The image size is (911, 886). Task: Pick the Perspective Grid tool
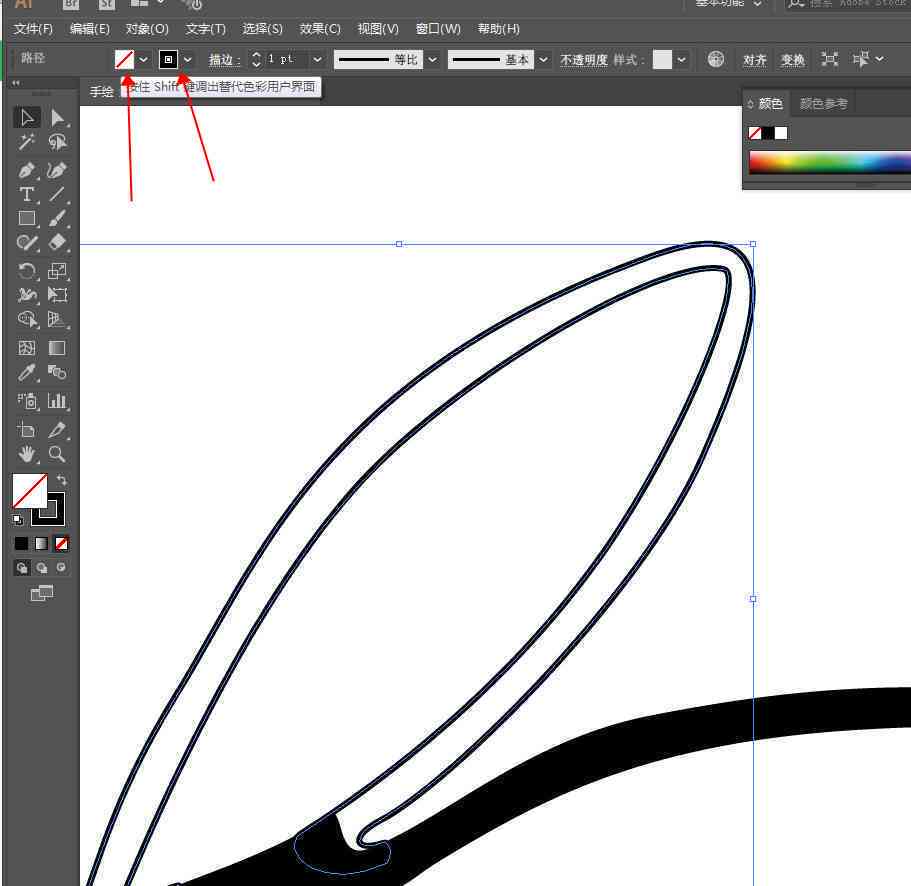pos(57,319)
